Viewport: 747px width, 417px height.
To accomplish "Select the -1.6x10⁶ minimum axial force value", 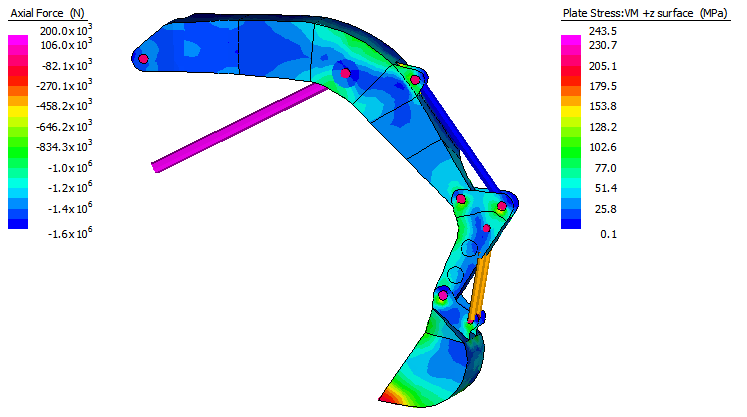I will pyautogui.click(x=70, y=234).
